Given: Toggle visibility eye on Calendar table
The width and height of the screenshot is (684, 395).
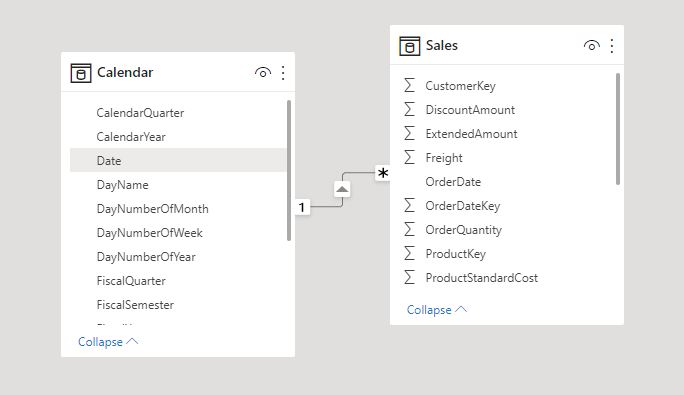Looking at the screenshot, I should coord(263,73).
